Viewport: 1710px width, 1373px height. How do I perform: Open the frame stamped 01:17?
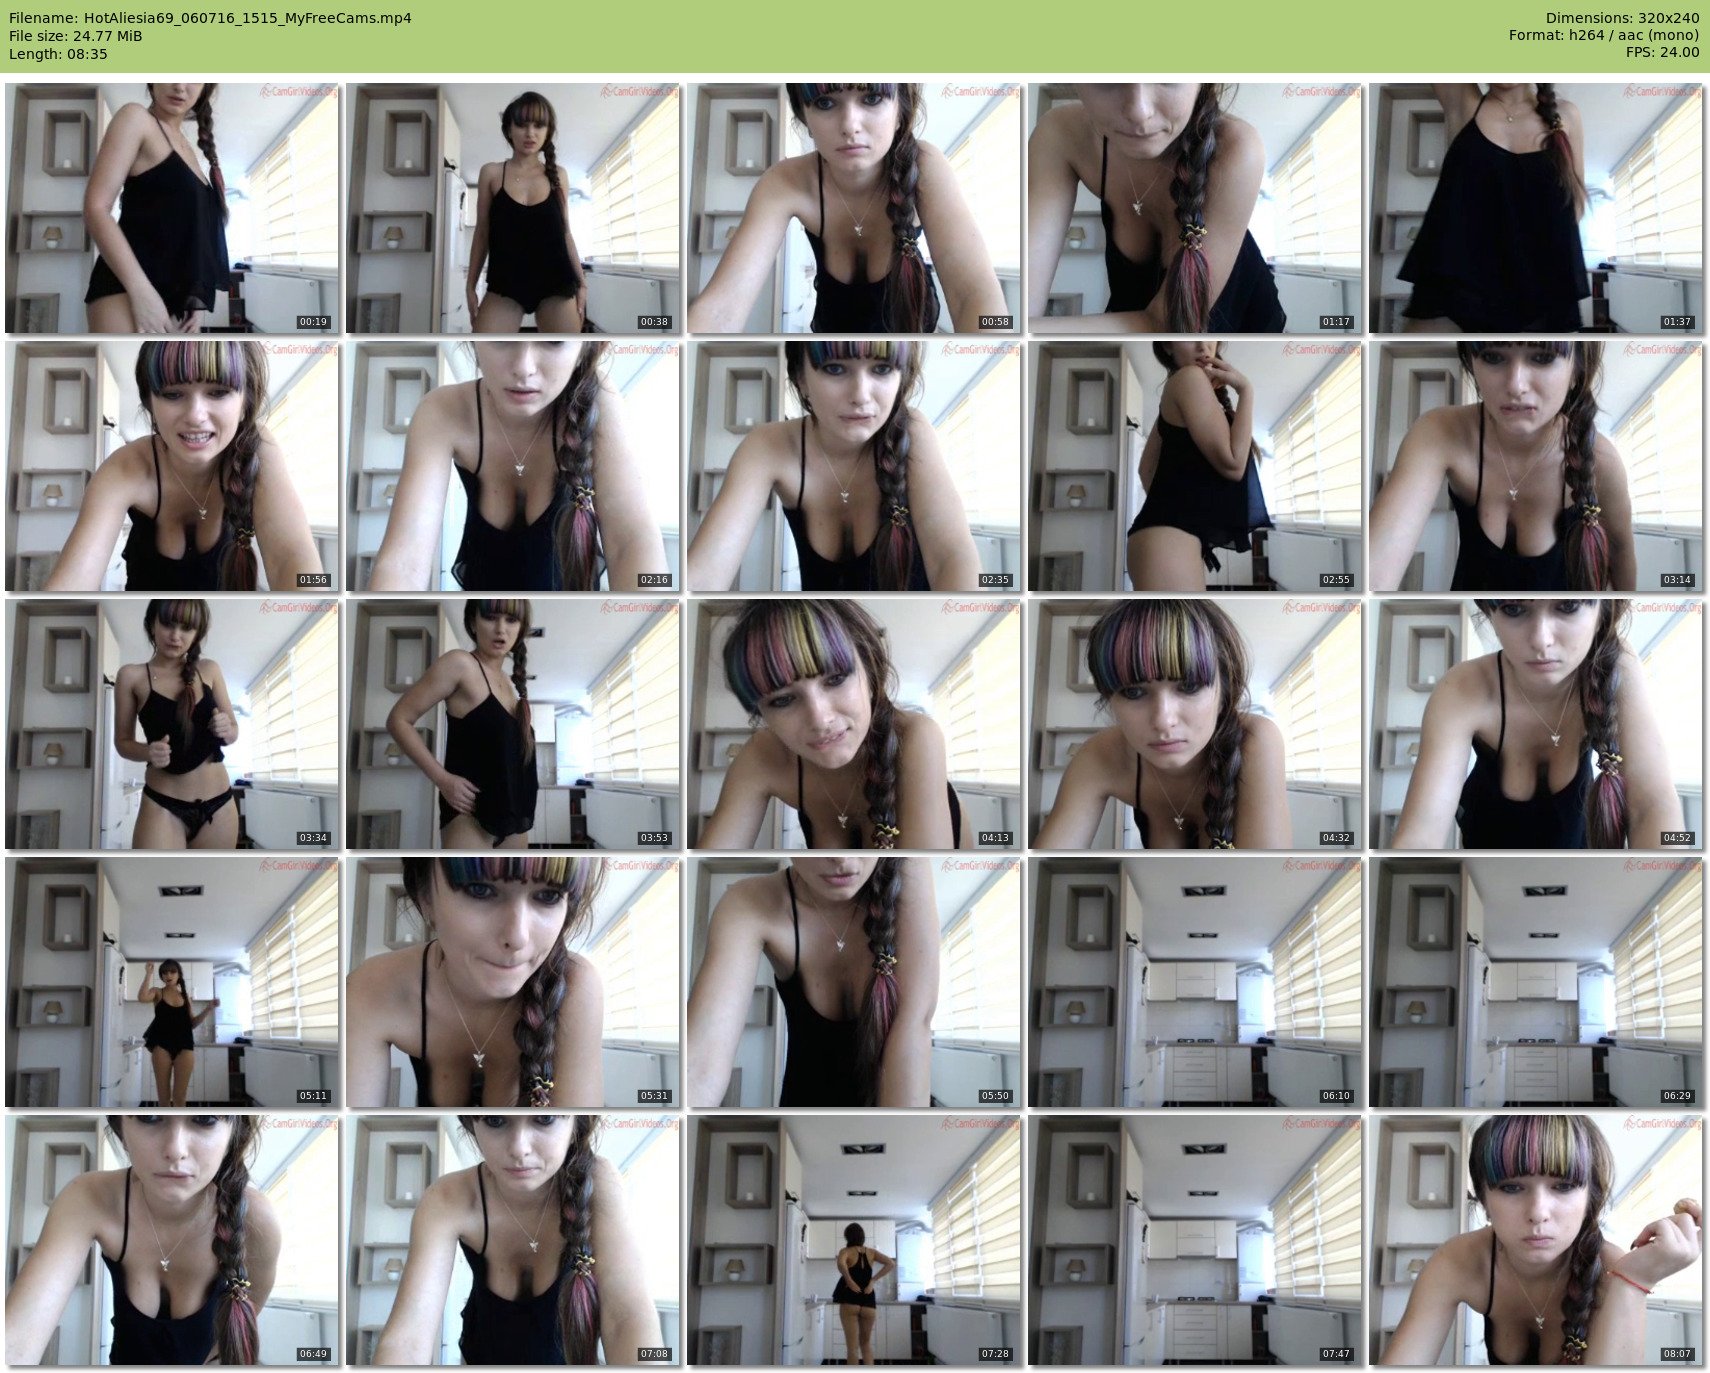[1195, 208]
